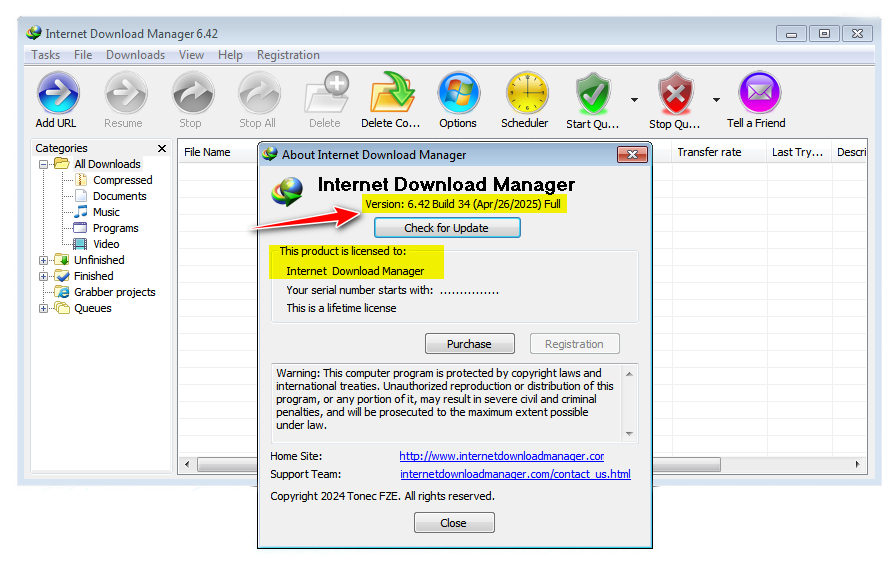This screenshot has width=894, height=563.
Task: Click the IDM icon in main title bar
Action: coord(34,33)
